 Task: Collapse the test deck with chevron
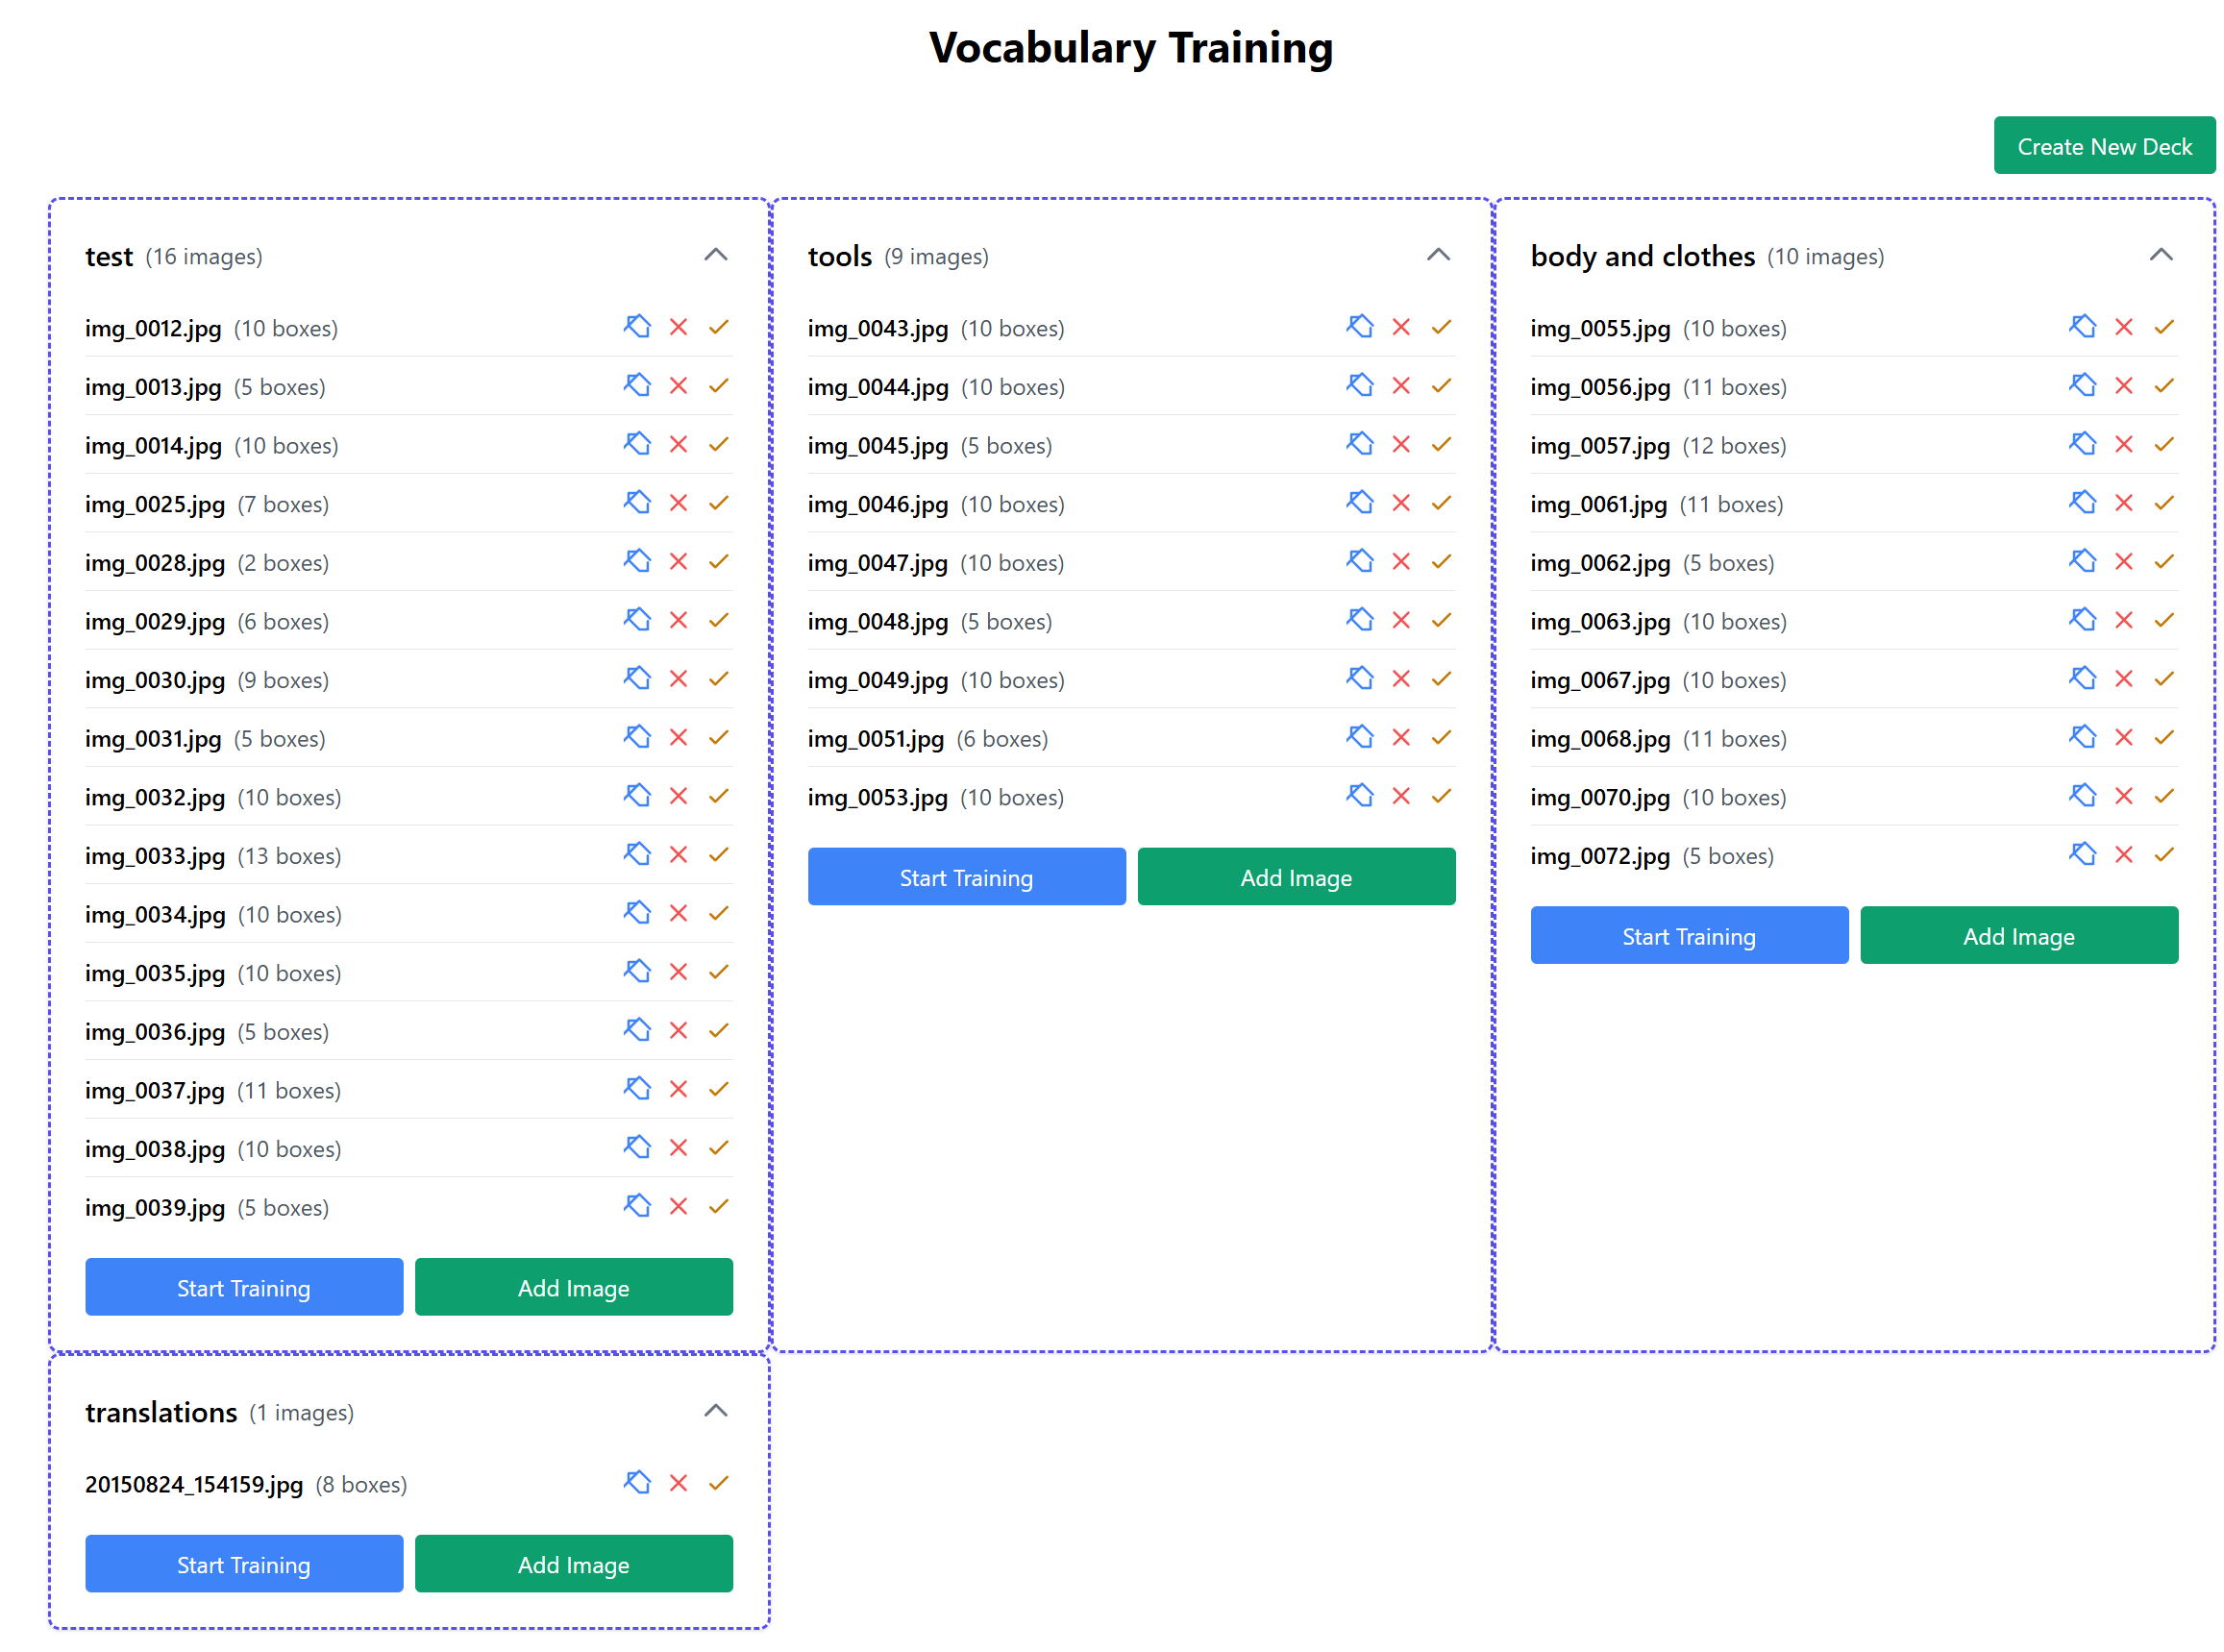tap(715, 255)
